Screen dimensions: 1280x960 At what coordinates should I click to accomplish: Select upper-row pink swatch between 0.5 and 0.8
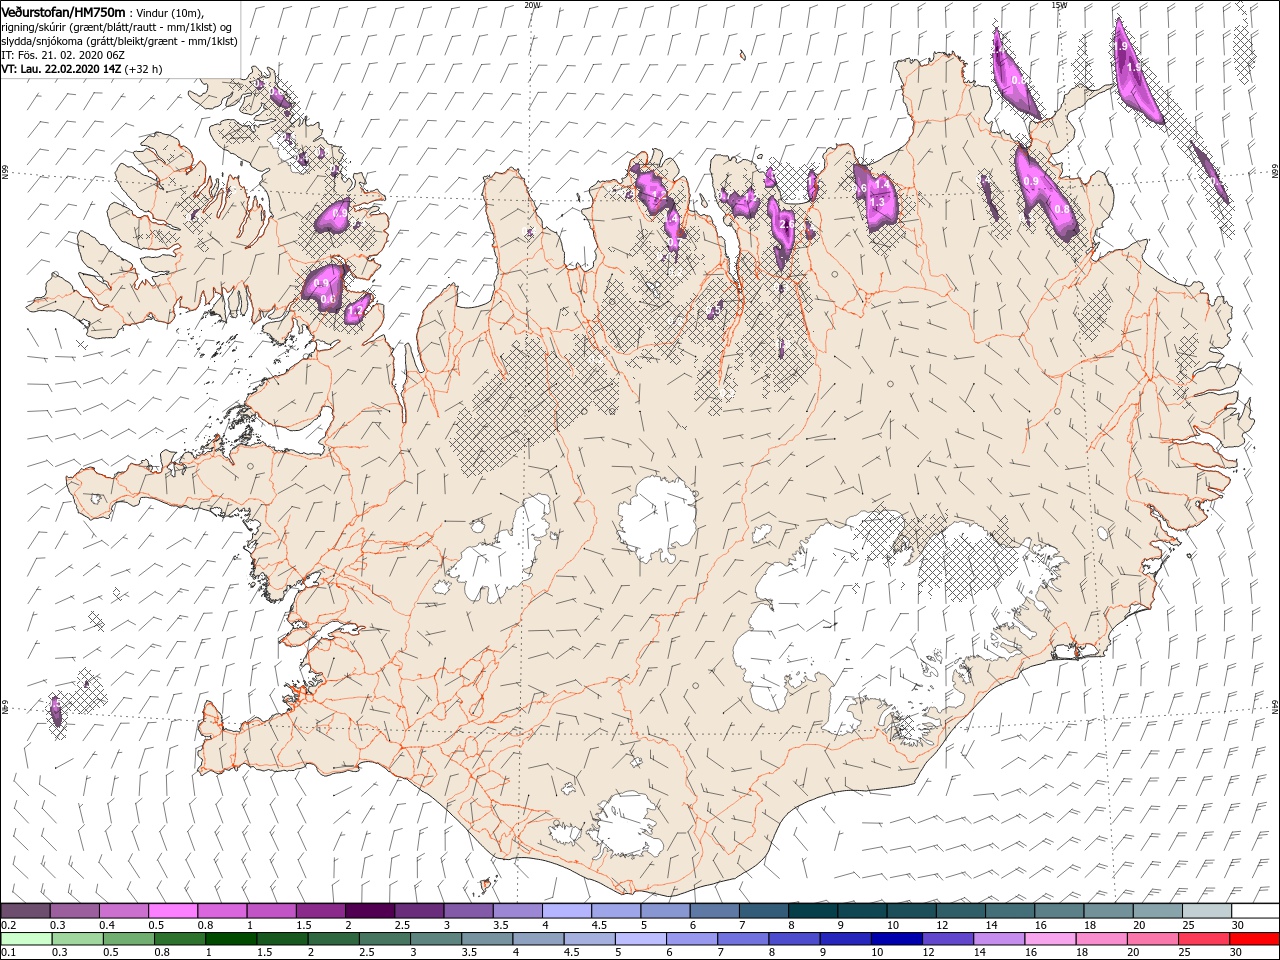172,910
